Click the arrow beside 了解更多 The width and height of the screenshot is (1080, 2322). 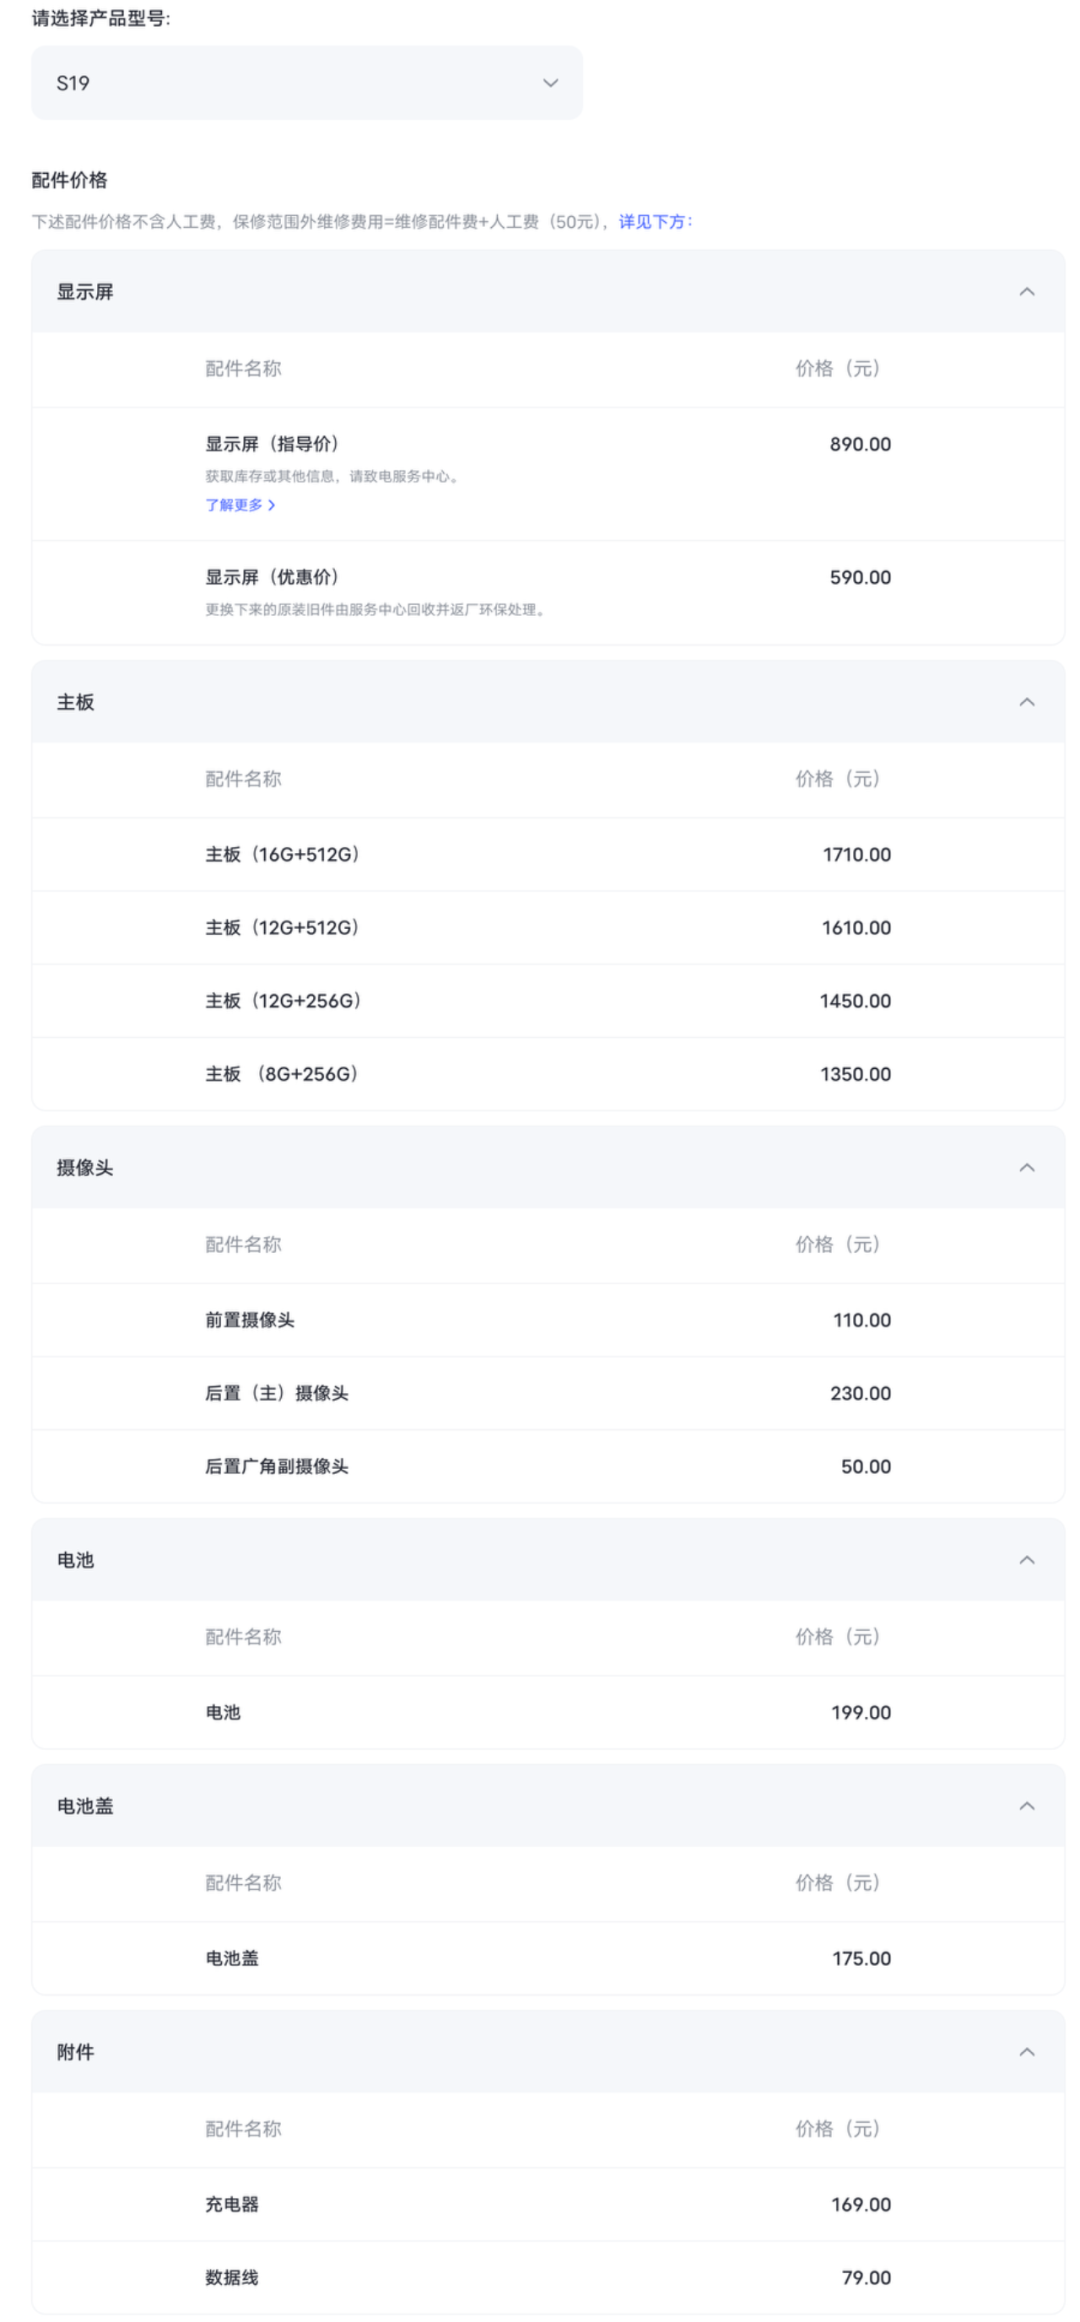pyautogui.click(x=271, y=505)
